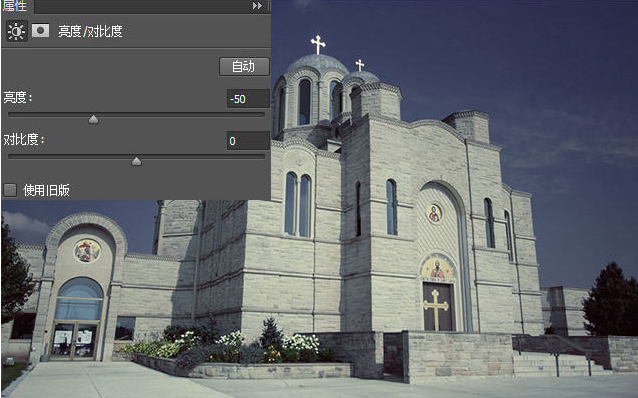Select the layer mask icon
638x398 pixels.
point(40,31)
